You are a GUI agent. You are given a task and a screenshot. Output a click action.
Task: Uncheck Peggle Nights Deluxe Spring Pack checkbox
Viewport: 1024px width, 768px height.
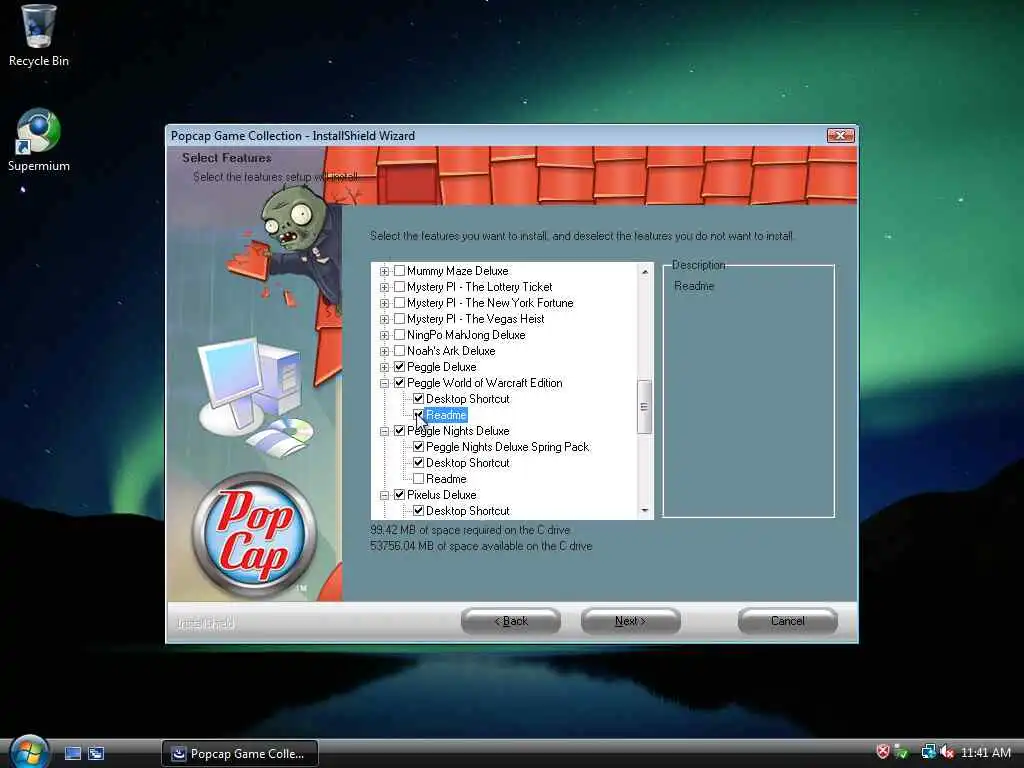click(419, 447)
